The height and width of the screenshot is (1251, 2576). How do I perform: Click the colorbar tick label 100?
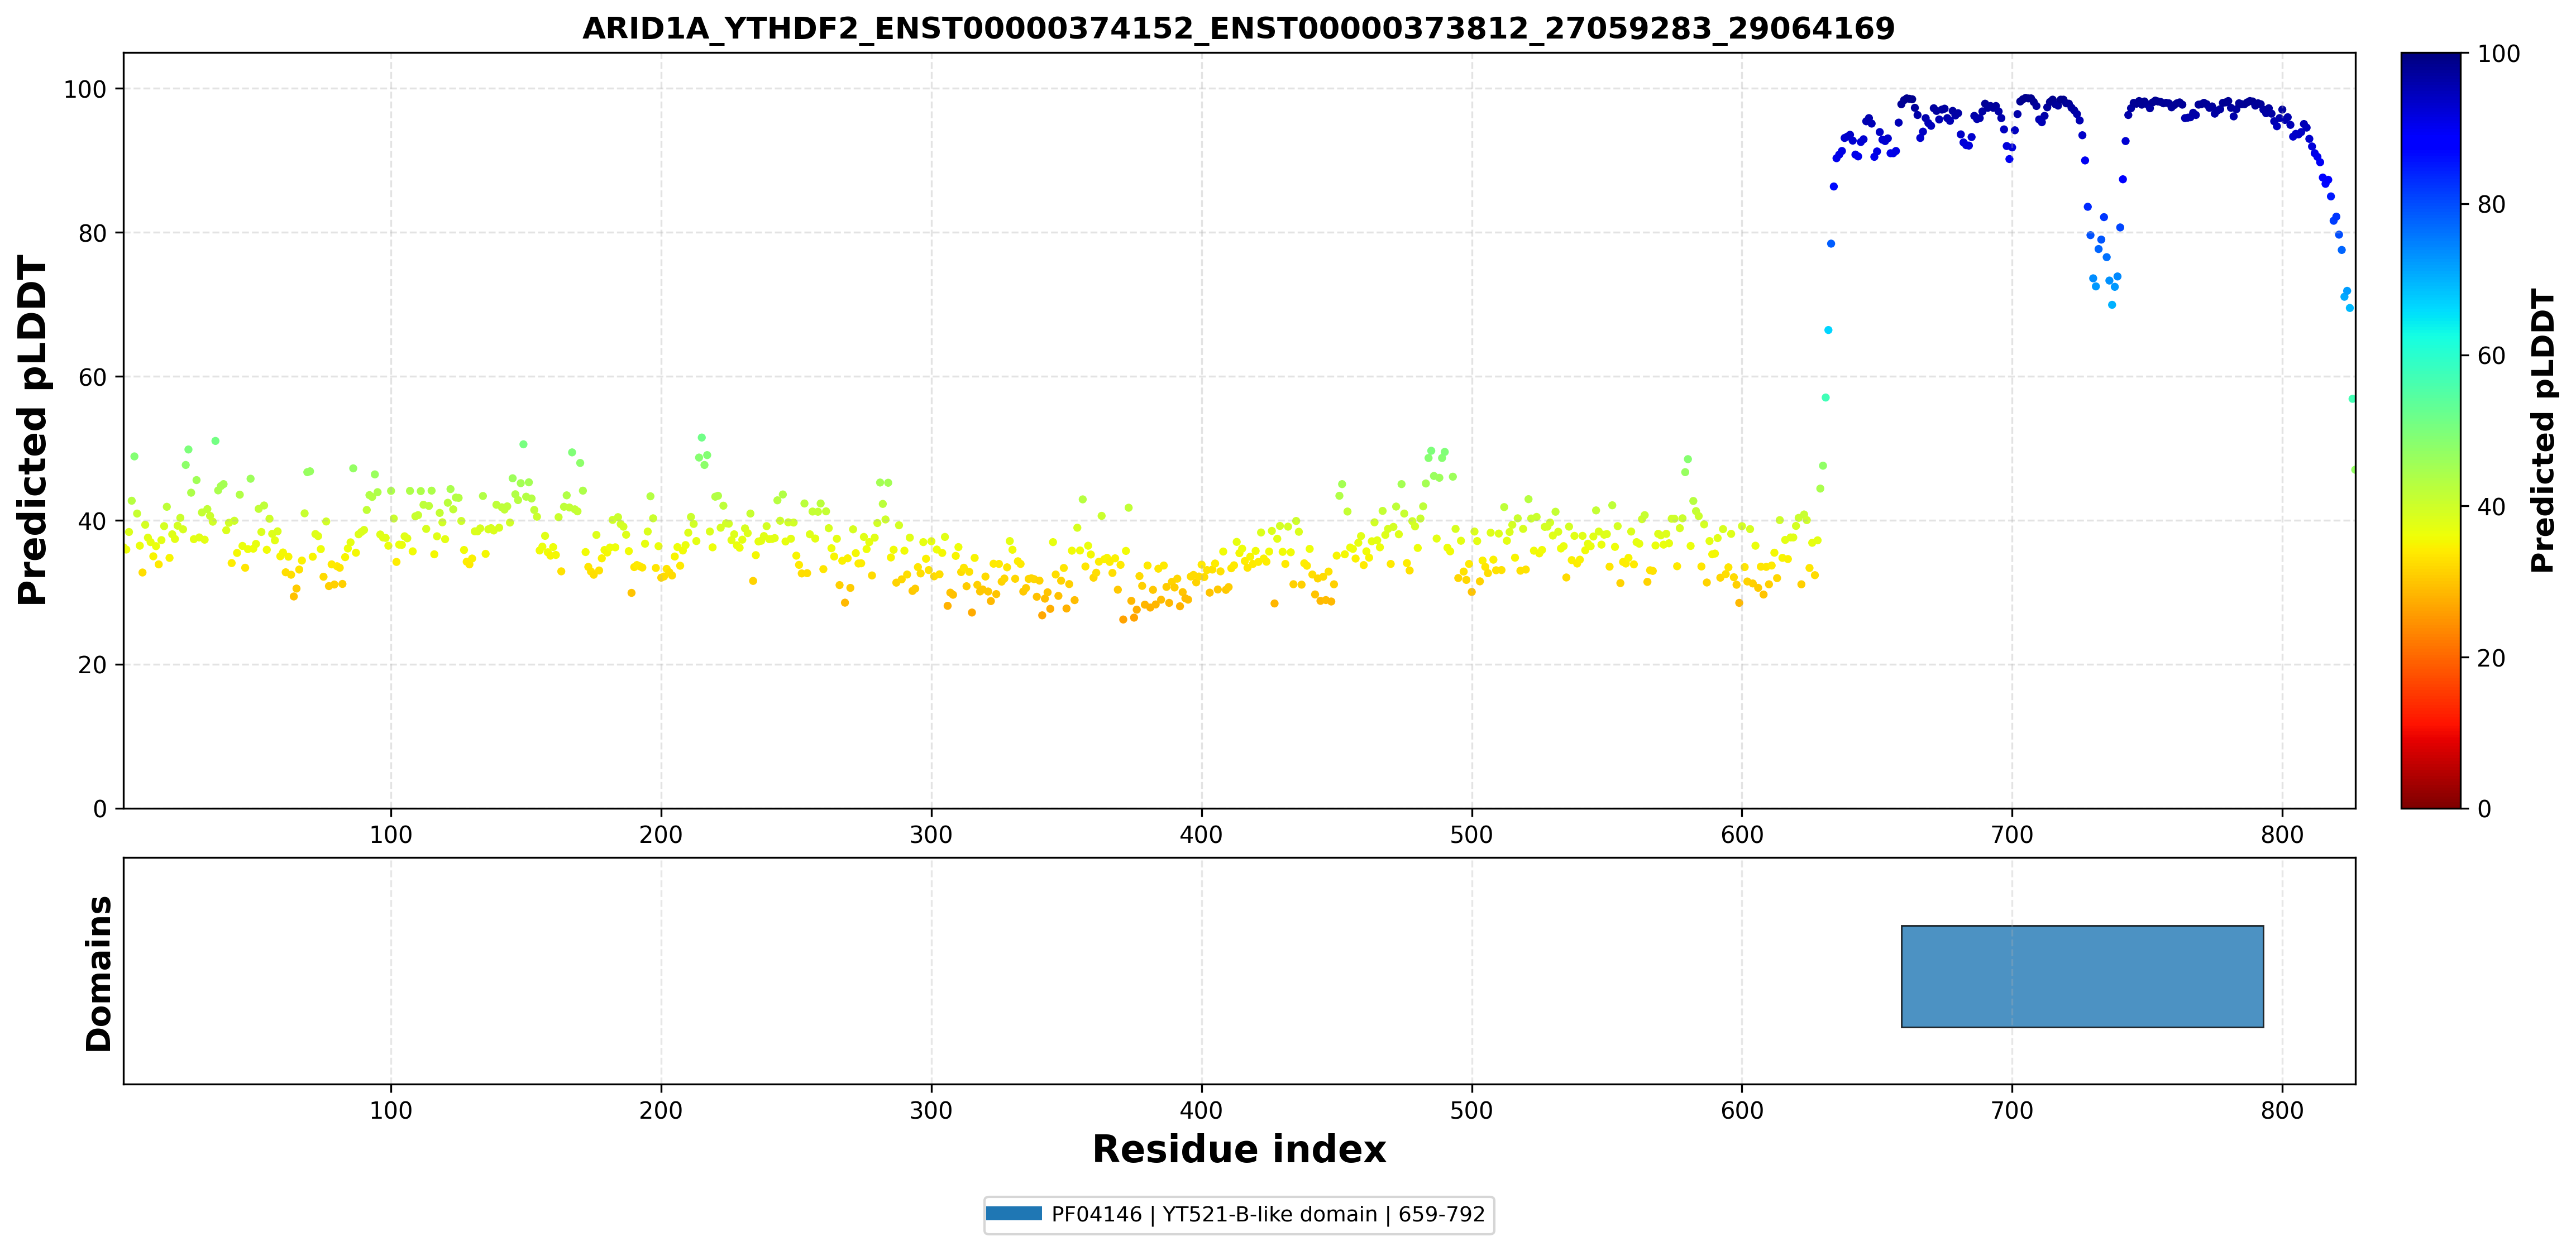[x=2498, y=54]
